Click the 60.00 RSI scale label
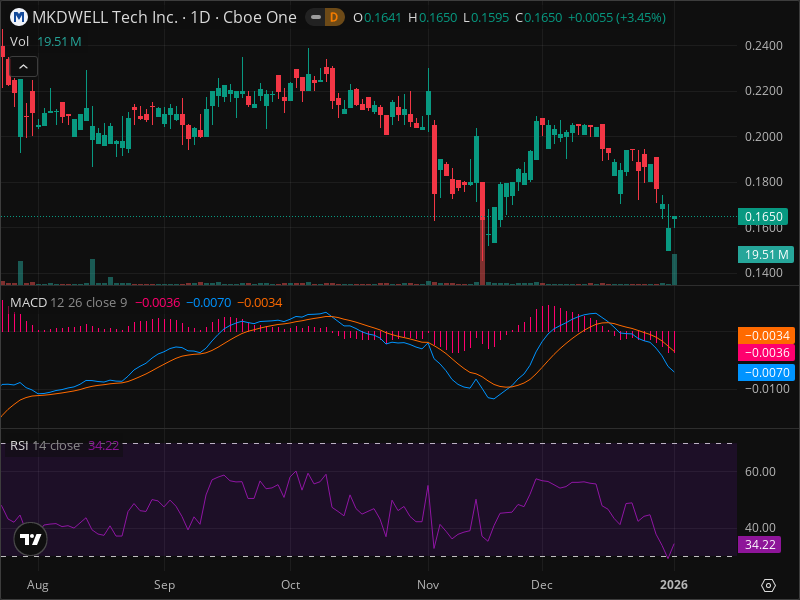 click(x=760, y=471)
